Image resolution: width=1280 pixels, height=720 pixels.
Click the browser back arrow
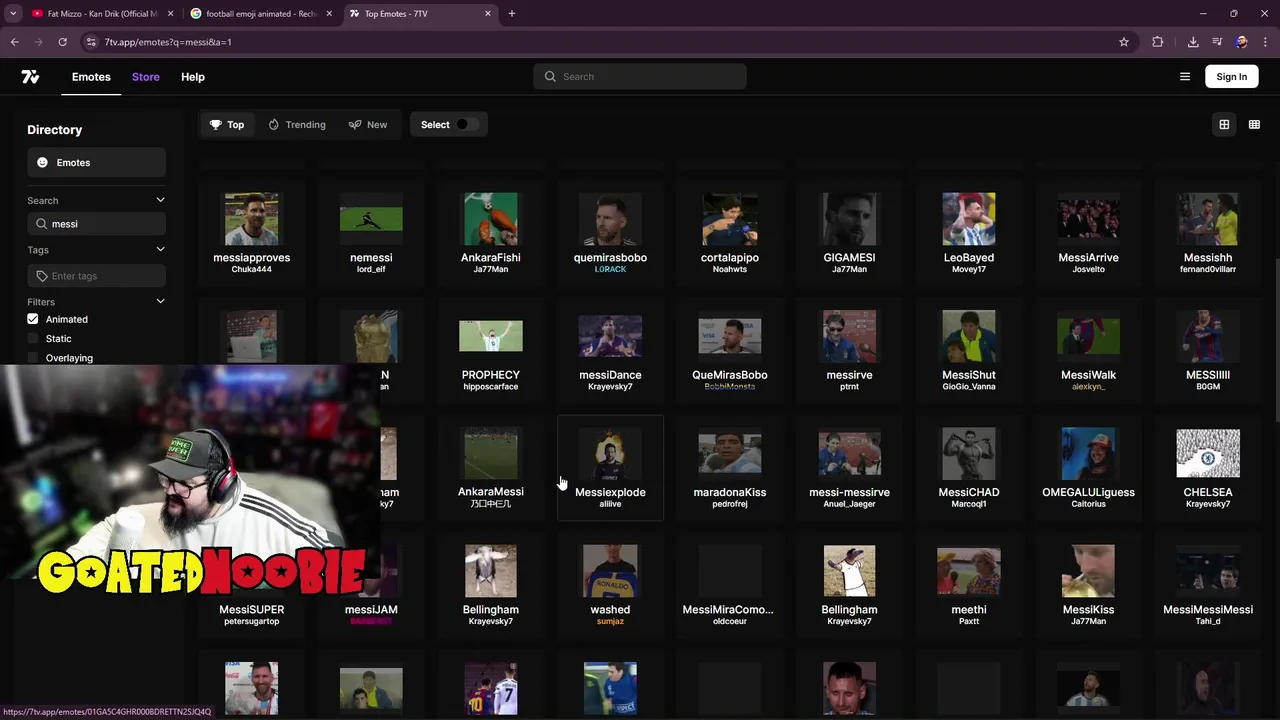tap(14, 42)
